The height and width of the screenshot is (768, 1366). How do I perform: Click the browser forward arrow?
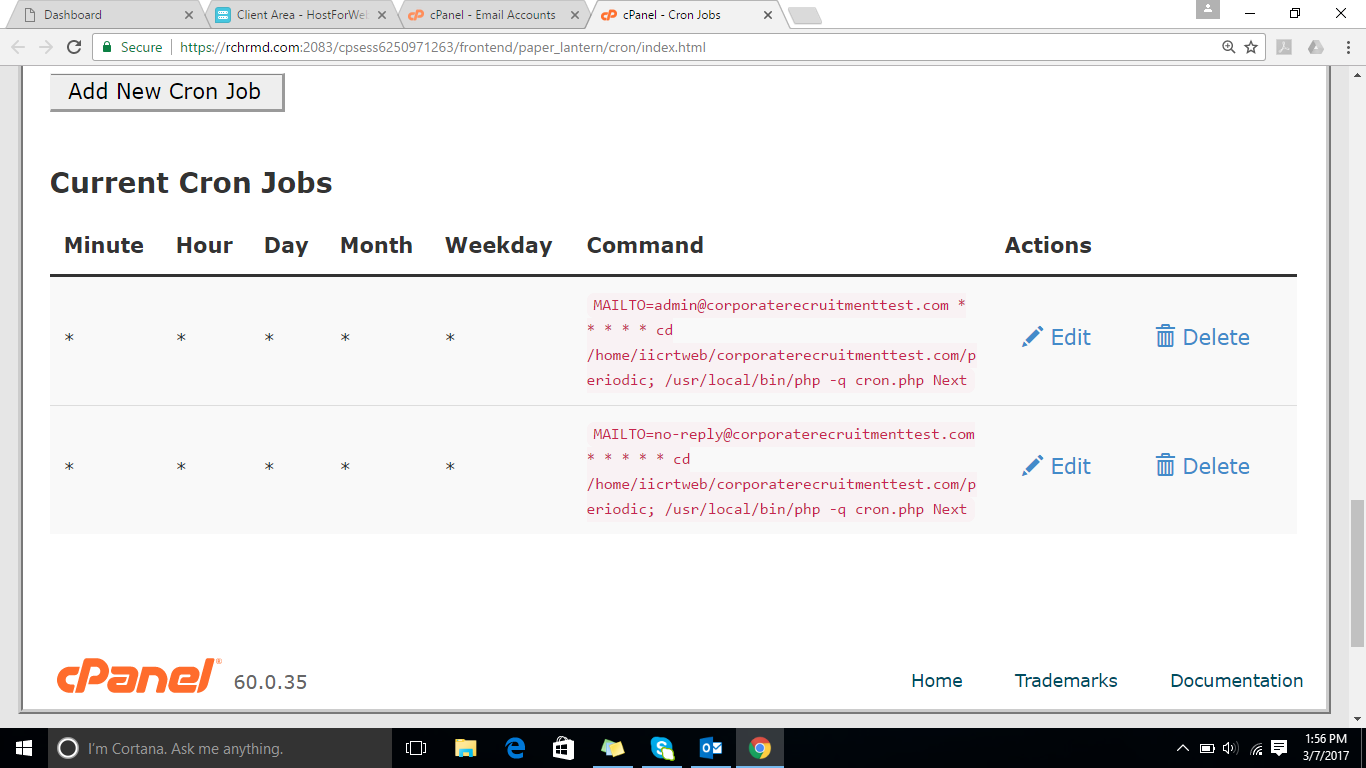45,47
